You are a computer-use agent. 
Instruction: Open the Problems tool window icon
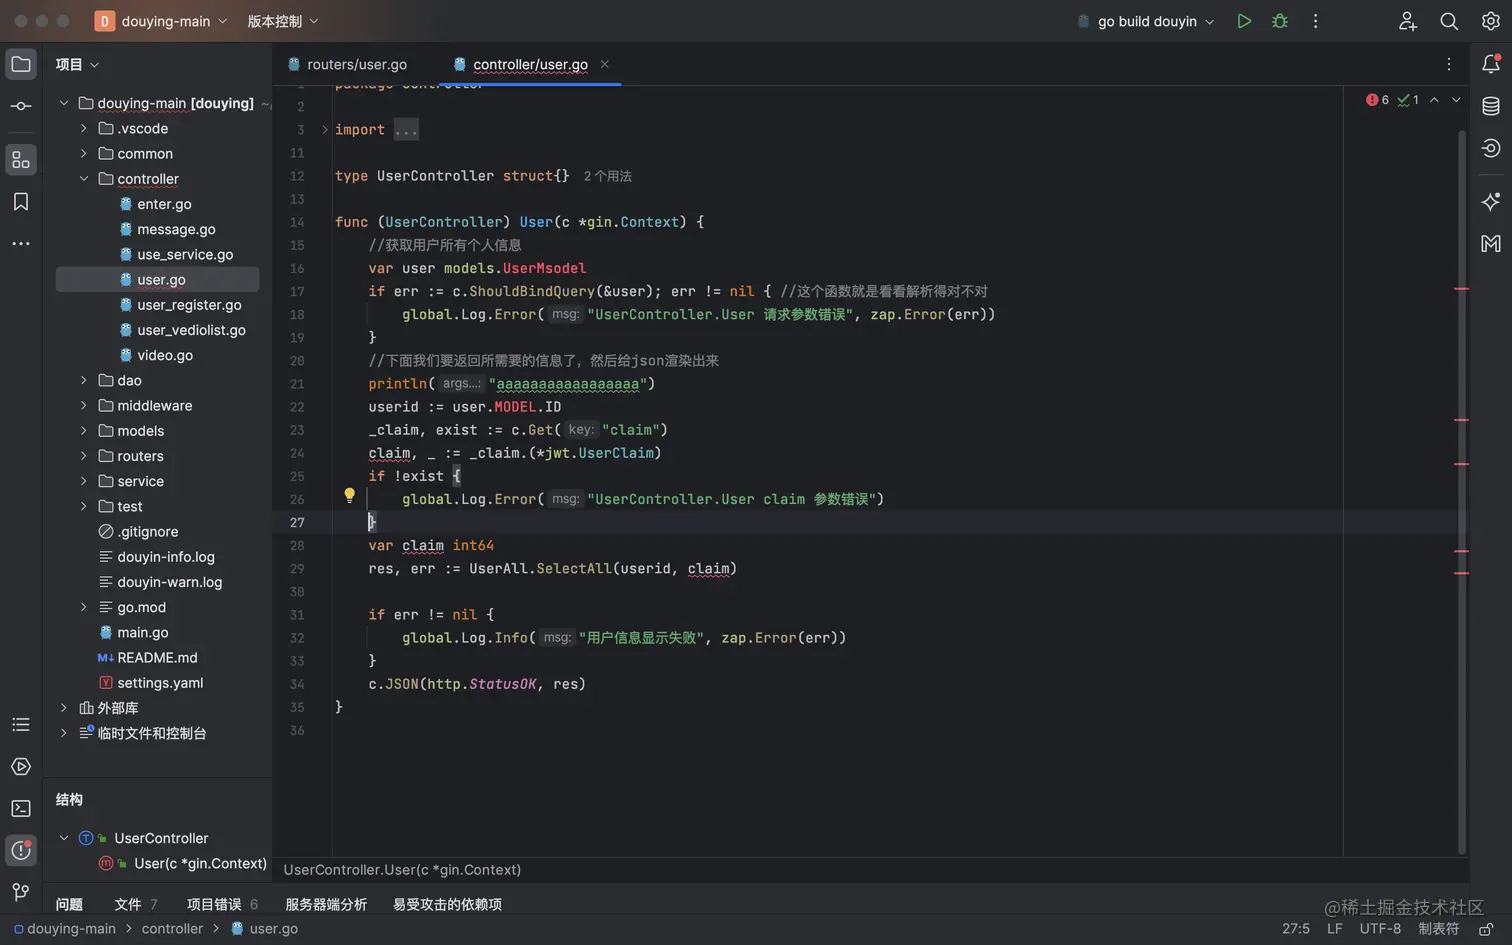point(21,850)
